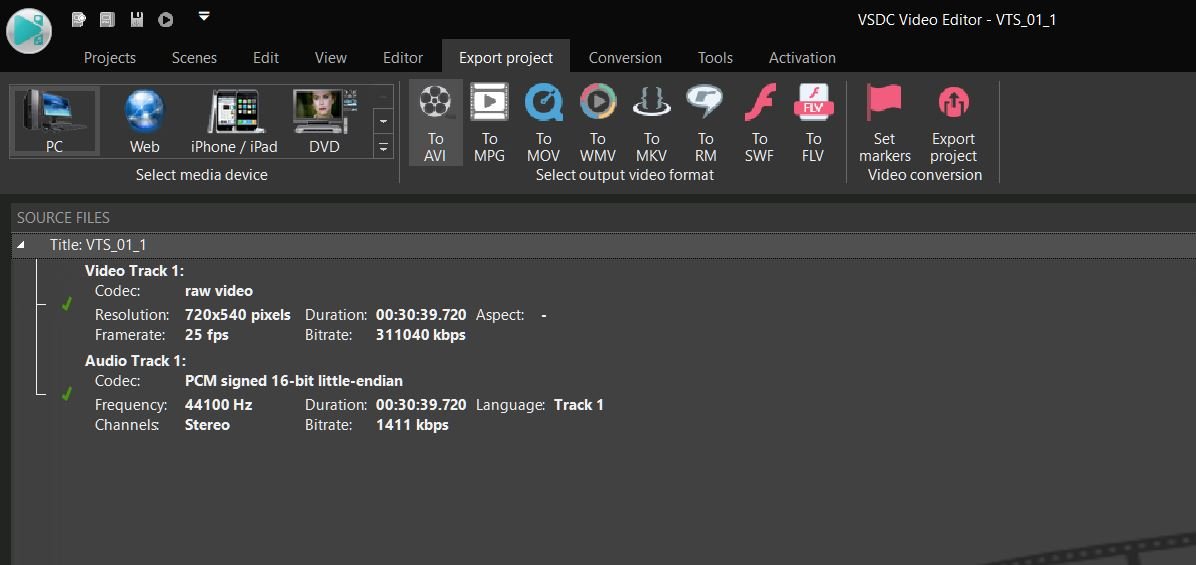Image resolution: width=1196 pixels, height=565 pixels.
Task: Switch to the Editor tab
Action: pyautogui.click(x=403, y=58)
